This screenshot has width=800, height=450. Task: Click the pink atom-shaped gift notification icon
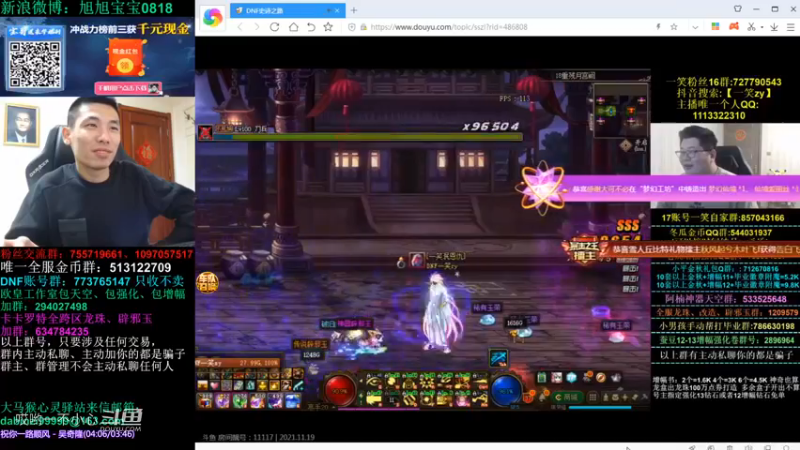pos(542,188)
